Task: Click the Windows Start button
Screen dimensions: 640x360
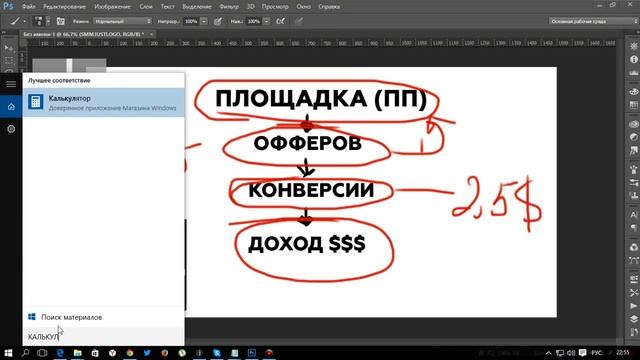Action: [x=8, y=353]
